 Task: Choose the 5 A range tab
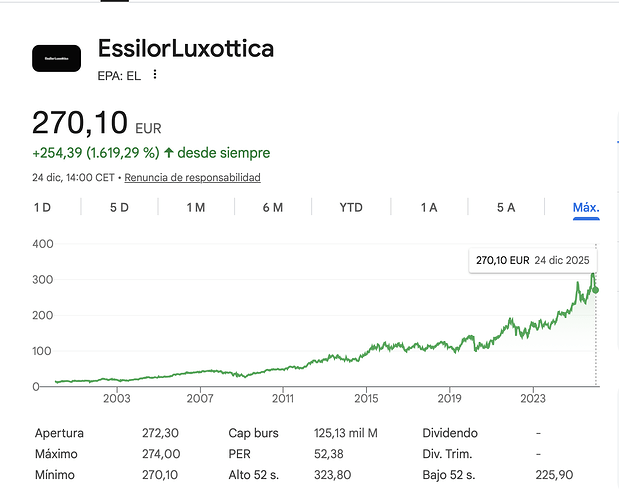pos(506,207)
